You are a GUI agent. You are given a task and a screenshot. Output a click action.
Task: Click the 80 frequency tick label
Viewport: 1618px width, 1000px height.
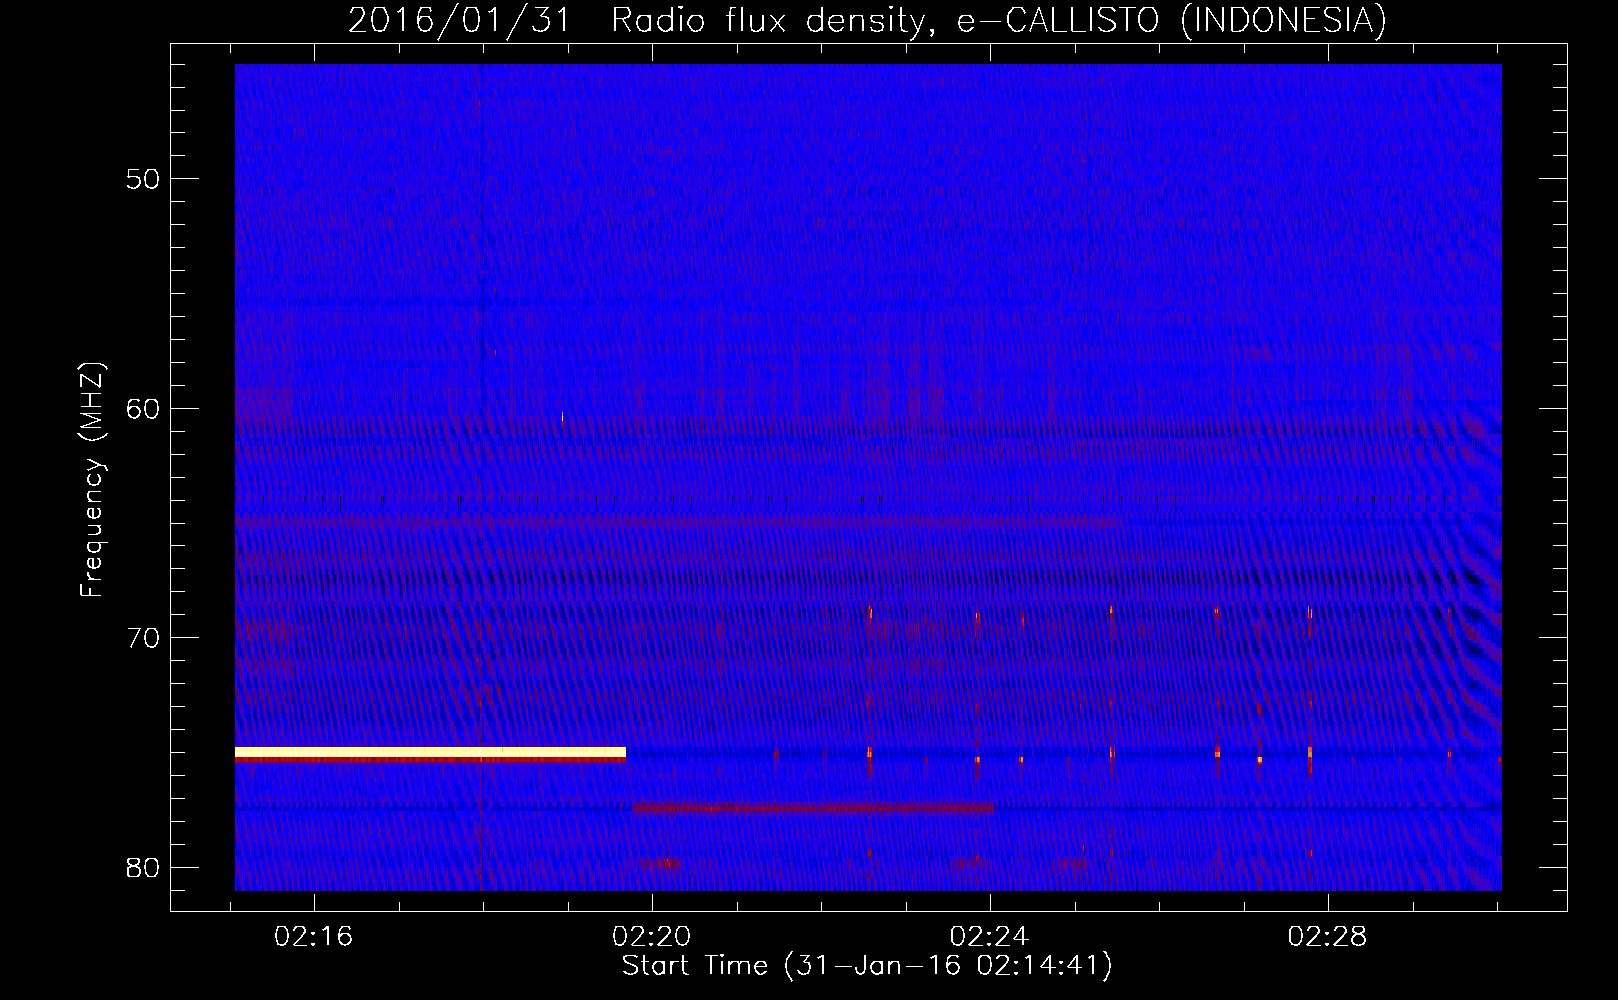tap(143, 867)
